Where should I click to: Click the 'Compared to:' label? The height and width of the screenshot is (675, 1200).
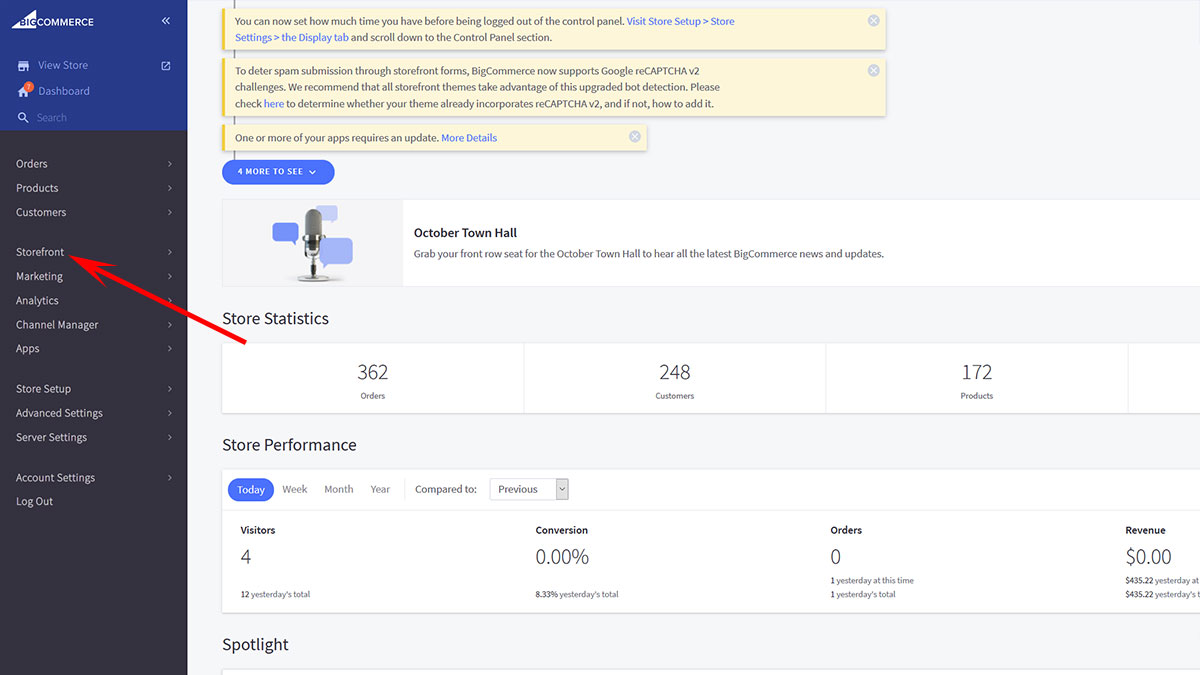click(x=446, y=489)
